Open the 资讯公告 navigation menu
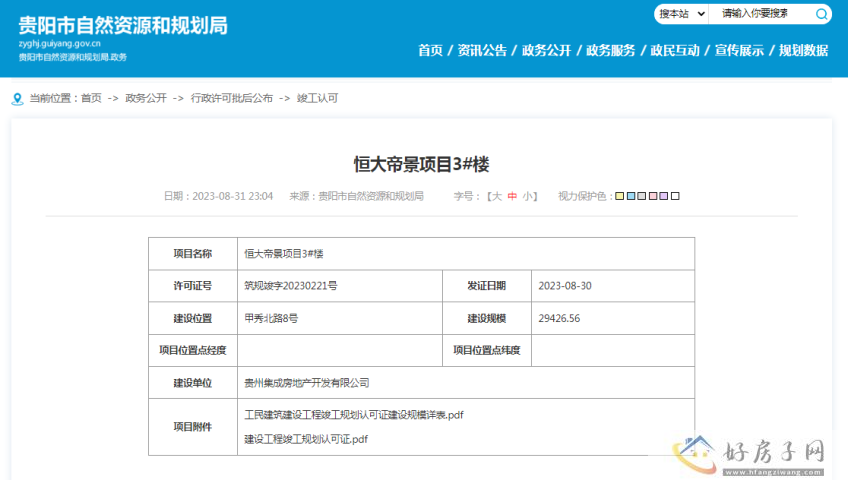This screenshot has width=848, height=480. [482, 51]
